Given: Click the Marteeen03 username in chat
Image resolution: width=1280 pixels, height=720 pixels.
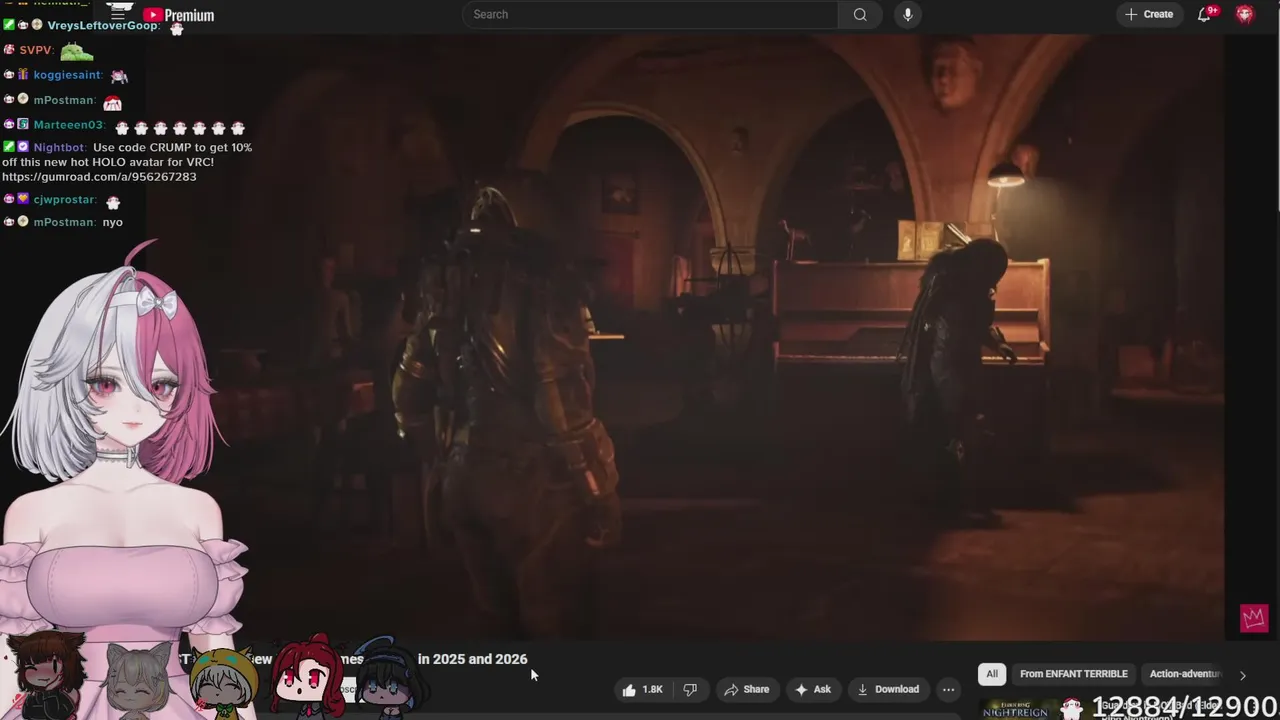Looking at the screenshot, I should pos(68,125).
